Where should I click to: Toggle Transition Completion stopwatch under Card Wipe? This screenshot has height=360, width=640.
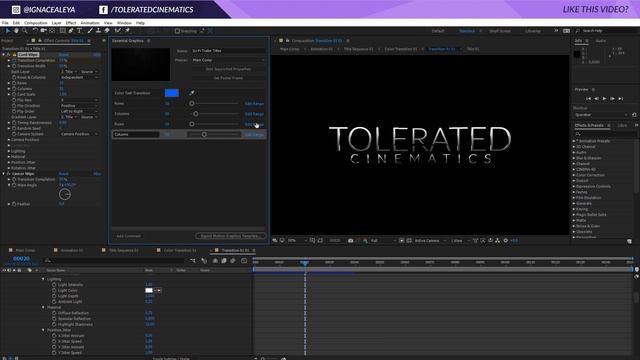[x=14, y=60]
